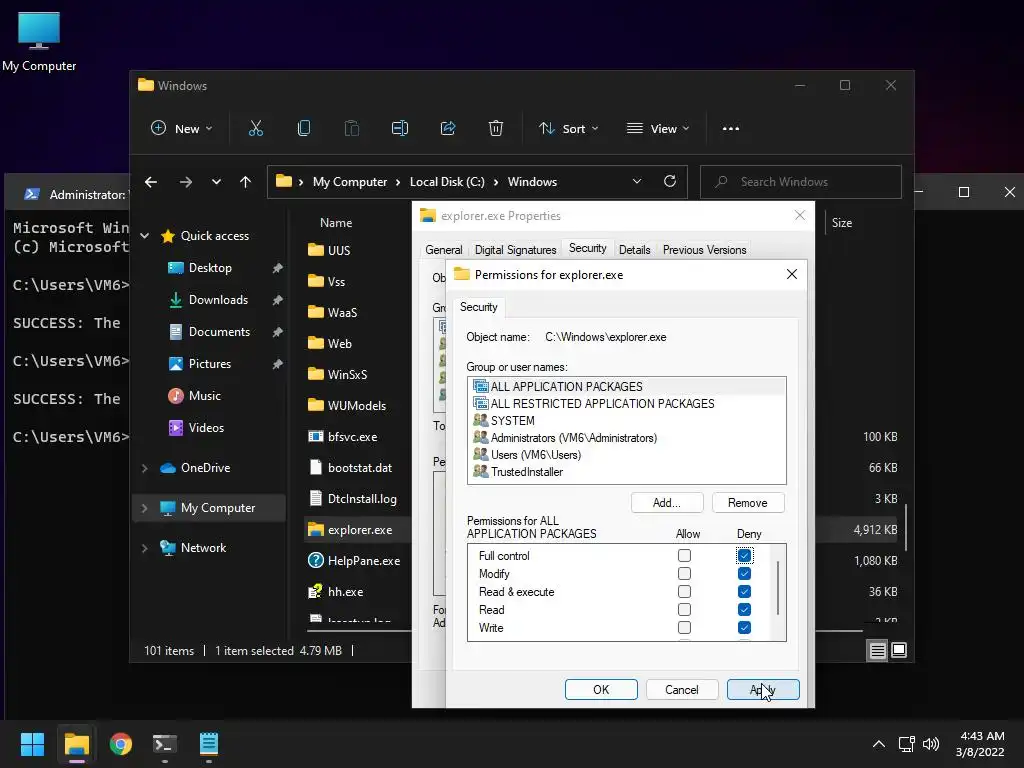Expand OneDrive in navigation pane

[x=145, y=468]
